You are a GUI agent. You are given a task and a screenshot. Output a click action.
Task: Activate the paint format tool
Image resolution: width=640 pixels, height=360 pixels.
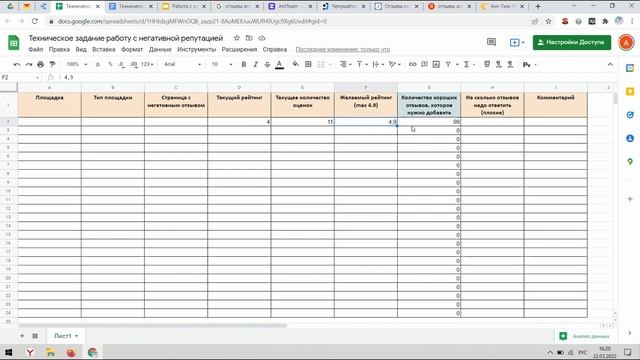point(52,64)
